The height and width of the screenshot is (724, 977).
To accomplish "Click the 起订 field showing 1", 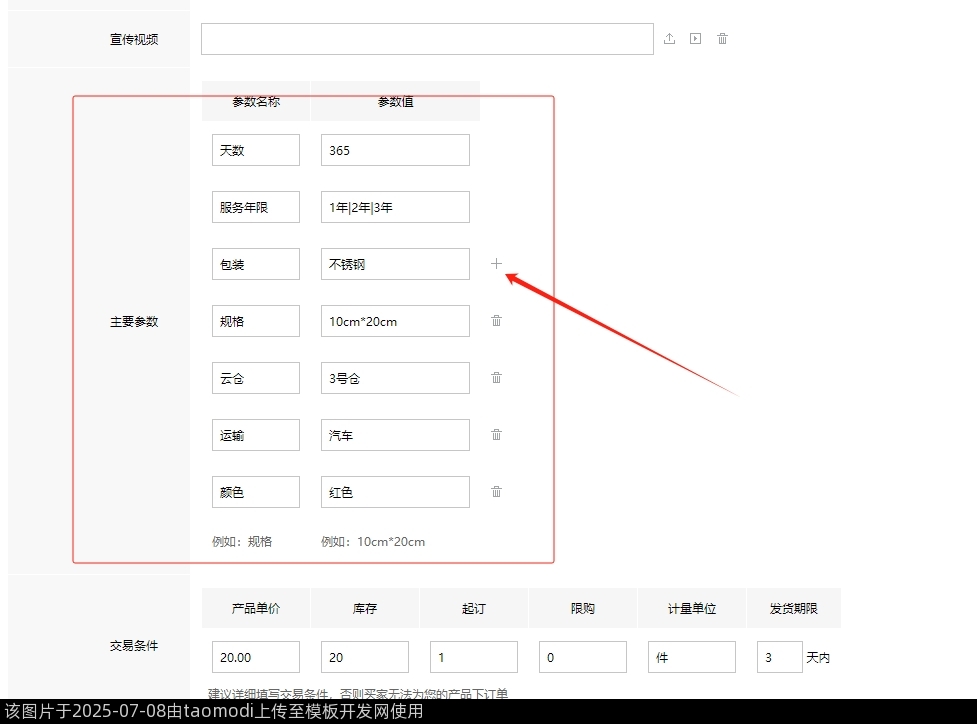I will tap(473, 657).
